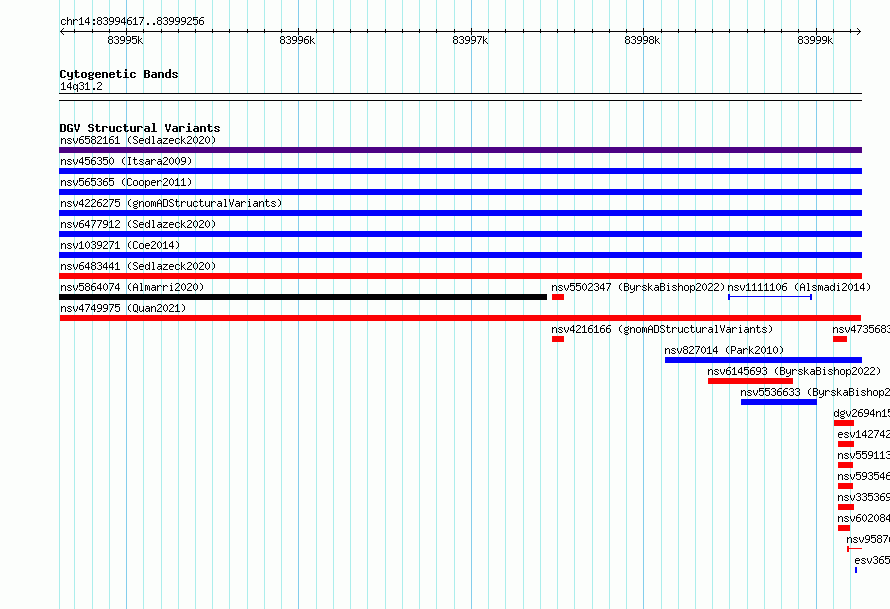
Task: Select the blue nsv4226275 variant bar
Action: [x=460, y=213]
